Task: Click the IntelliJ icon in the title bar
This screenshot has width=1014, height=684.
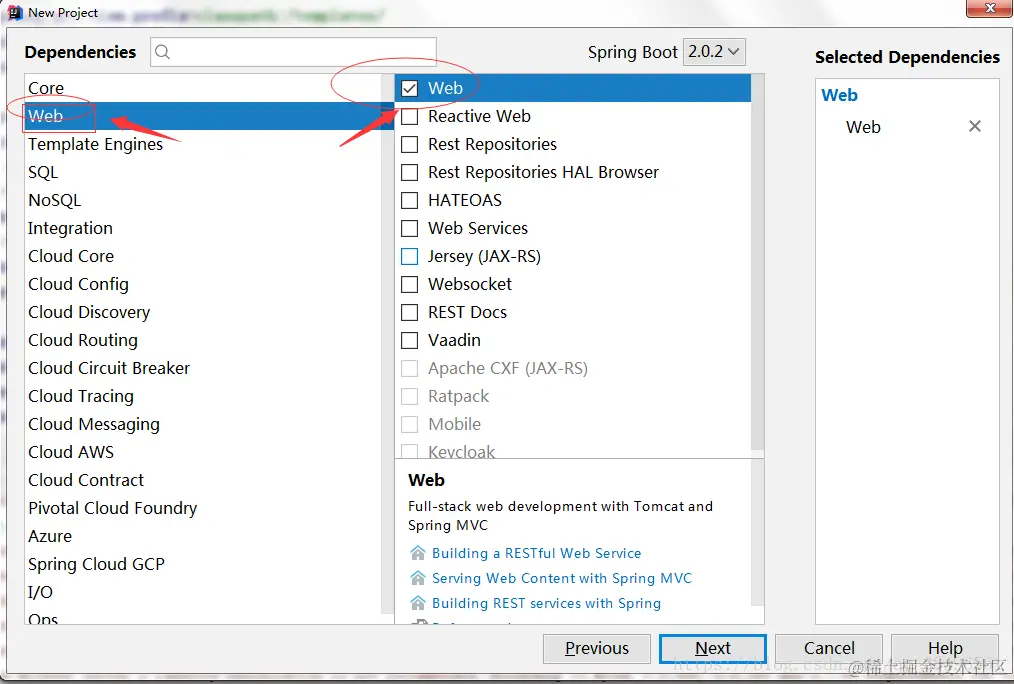Action: [x=15, y=12]
